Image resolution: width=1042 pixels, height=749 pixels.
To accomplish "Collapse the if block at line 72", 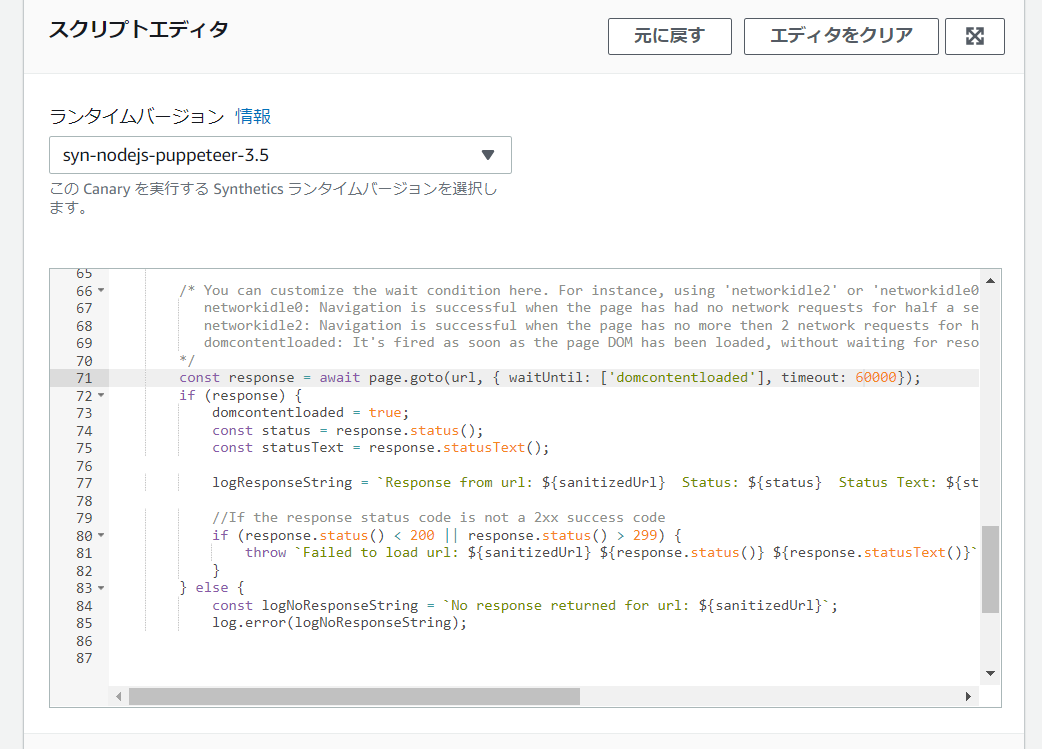I will (x=101, y=395).
